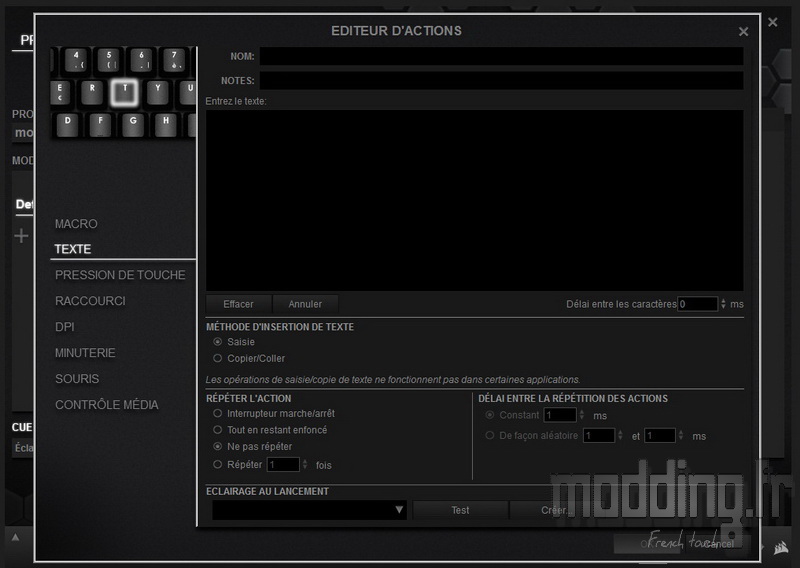Open the TEXTE action type
800x568 pixels.
tap(73, 249)
